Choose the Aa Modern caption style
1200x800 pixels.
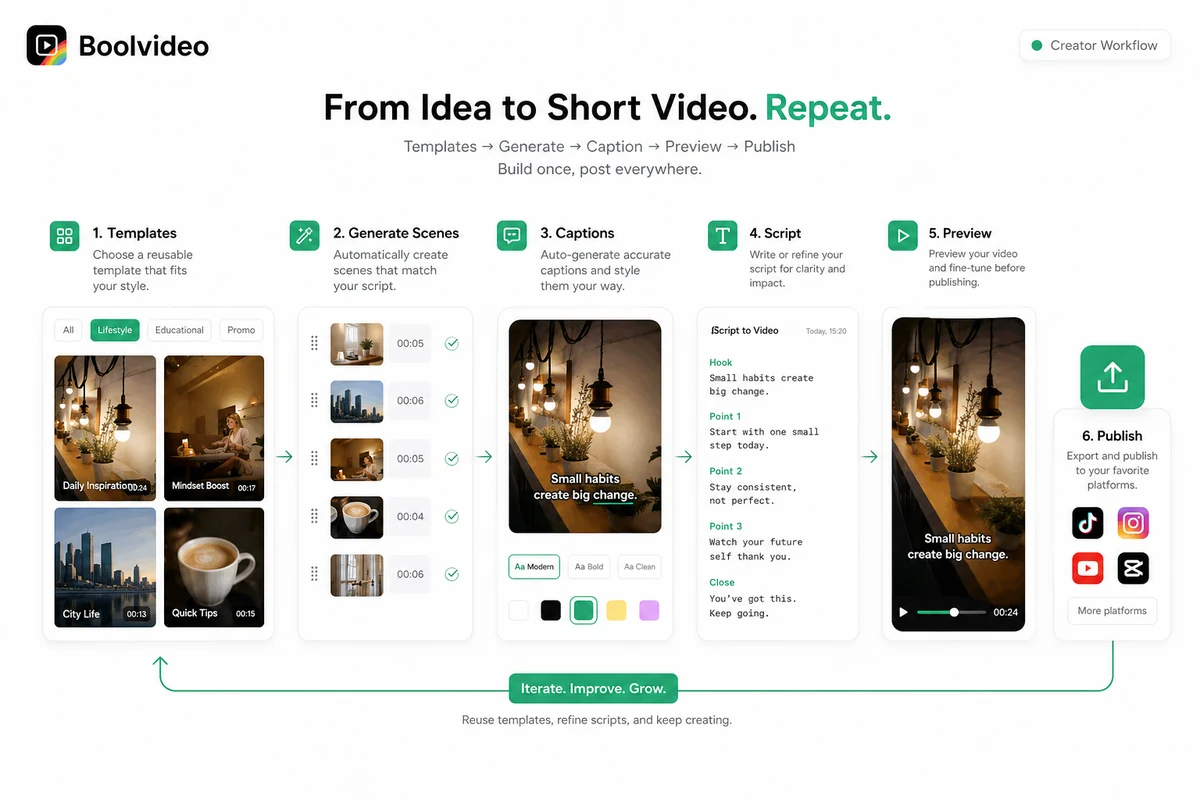pos(534,566)
